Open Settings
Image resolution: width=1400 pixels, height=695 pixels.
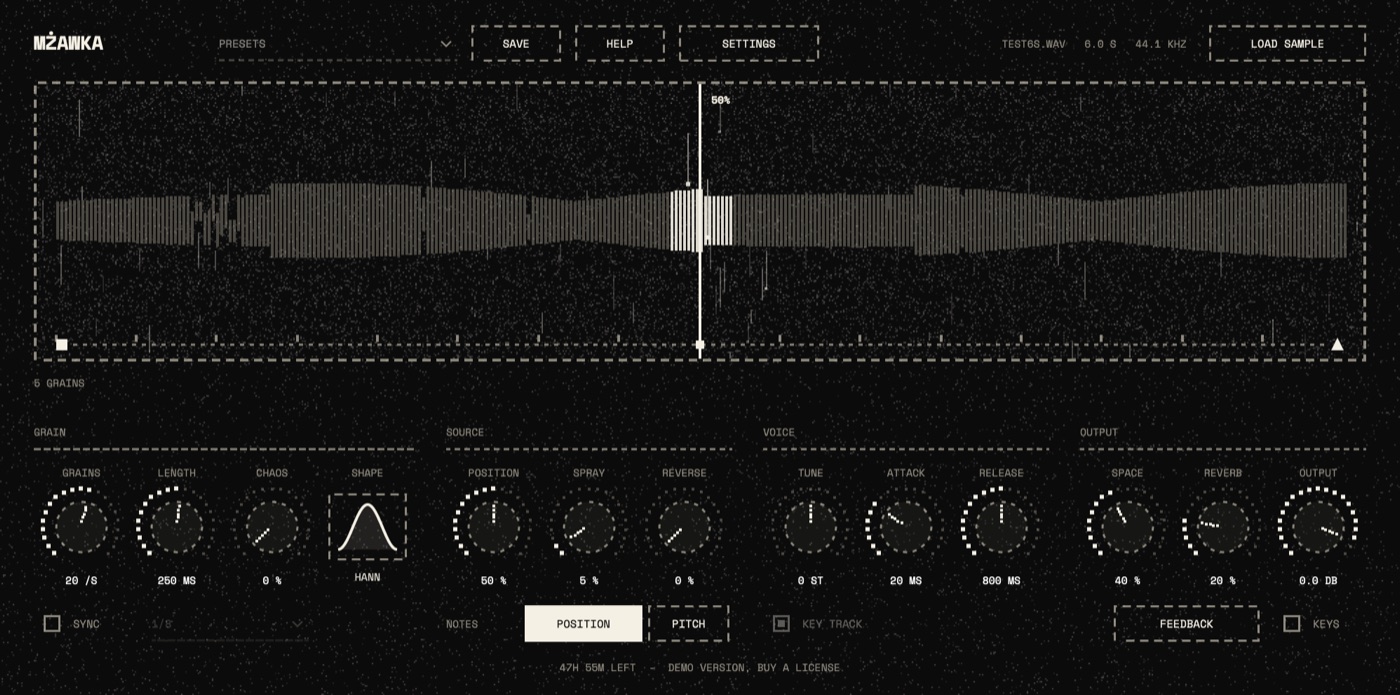pyautogui.click(x=749, y=44)
